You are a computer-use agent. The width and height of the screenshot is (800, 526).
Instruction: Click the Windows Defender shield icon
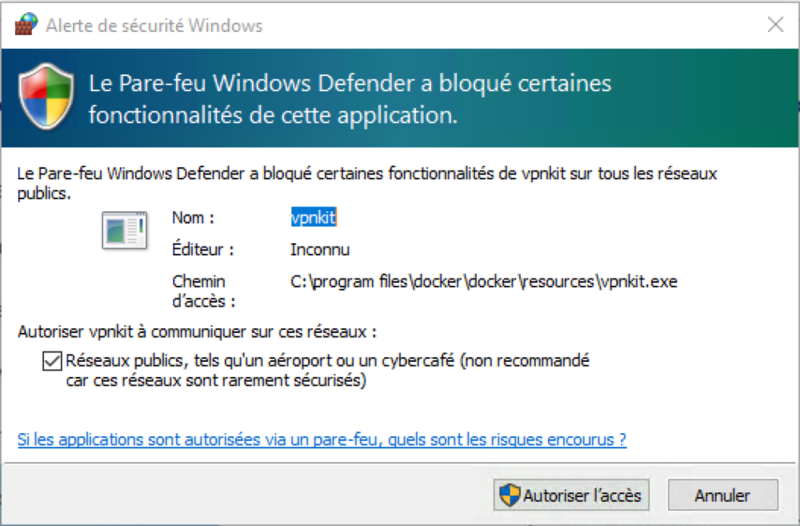point(46,96)
